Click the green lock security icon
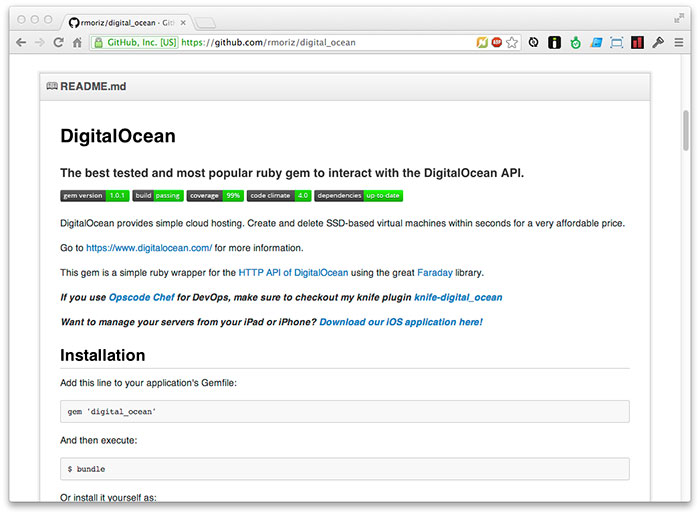The image size is (700, 515). (98, 42)
